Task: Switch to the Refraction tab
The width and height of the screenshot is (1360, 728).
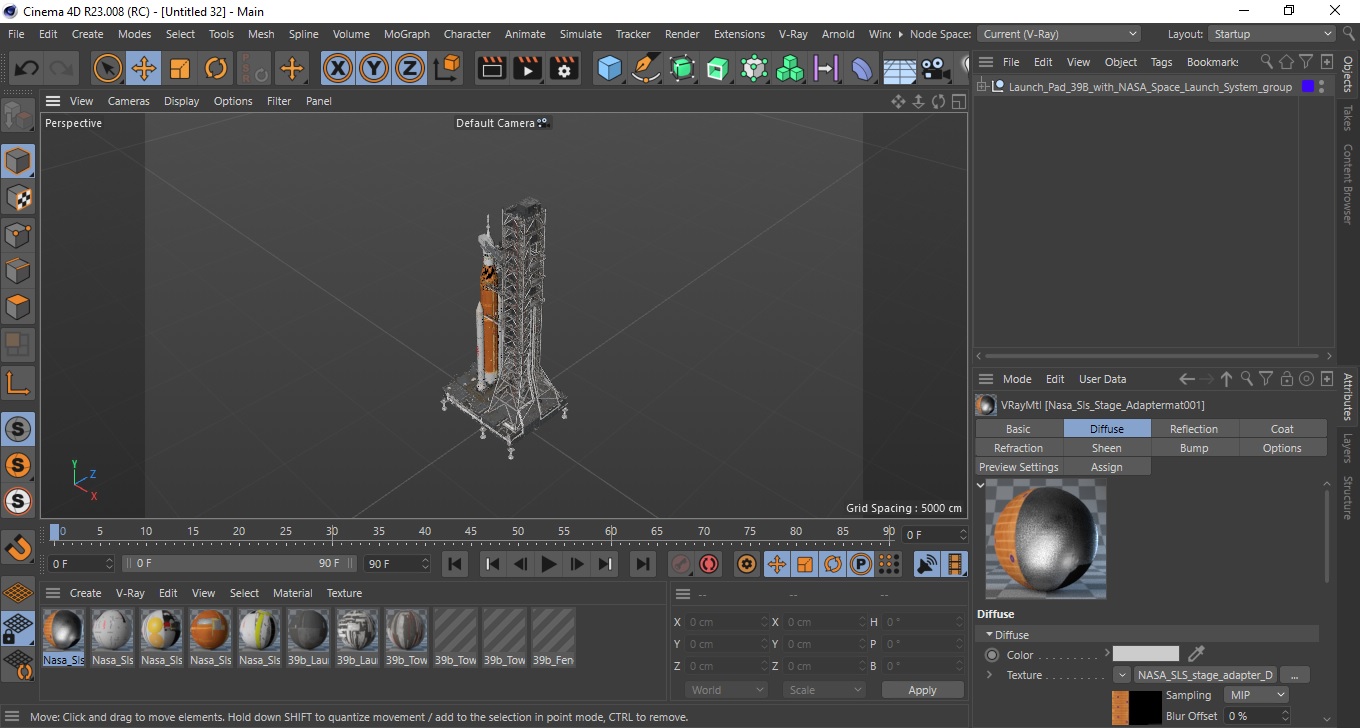Action: pyautogui.click(x=1019, y=448)
